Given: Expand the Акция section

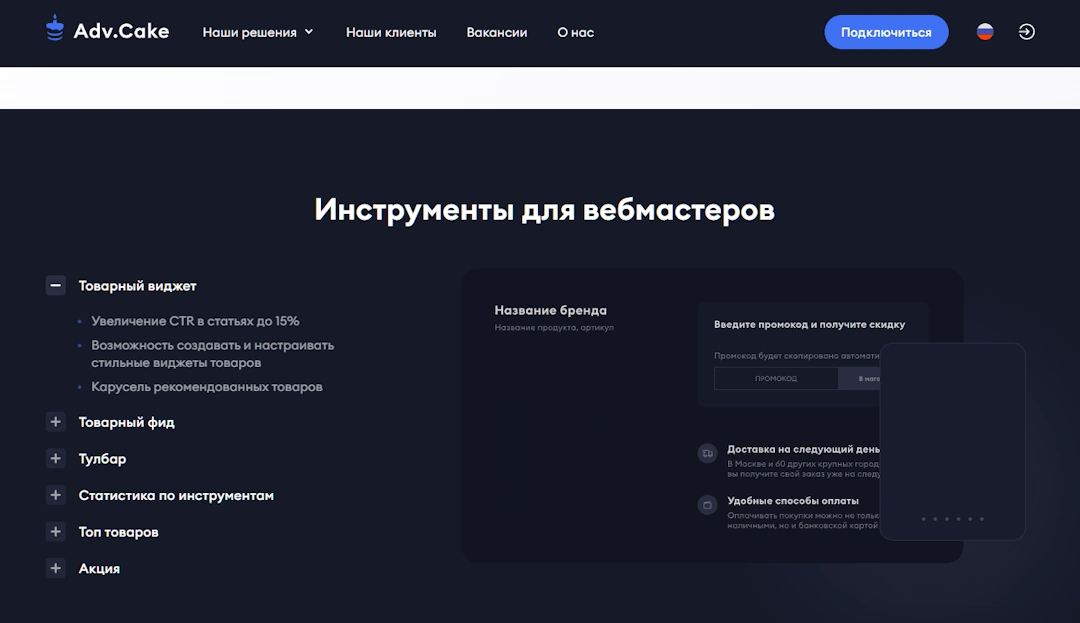Looking at the screenshot, I should 55,568.
